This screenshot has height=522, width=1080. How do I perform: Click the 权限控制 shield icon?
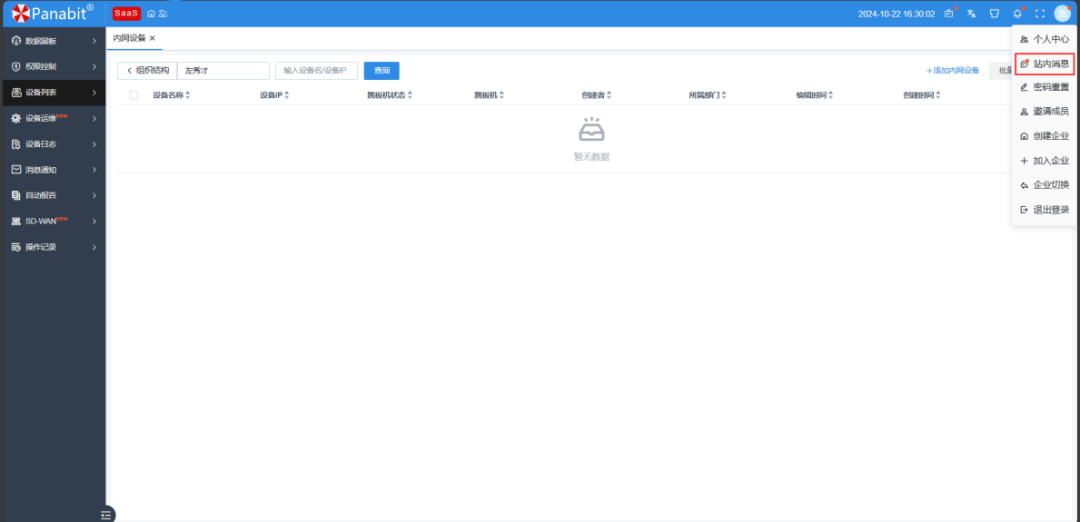coord(17,67)
